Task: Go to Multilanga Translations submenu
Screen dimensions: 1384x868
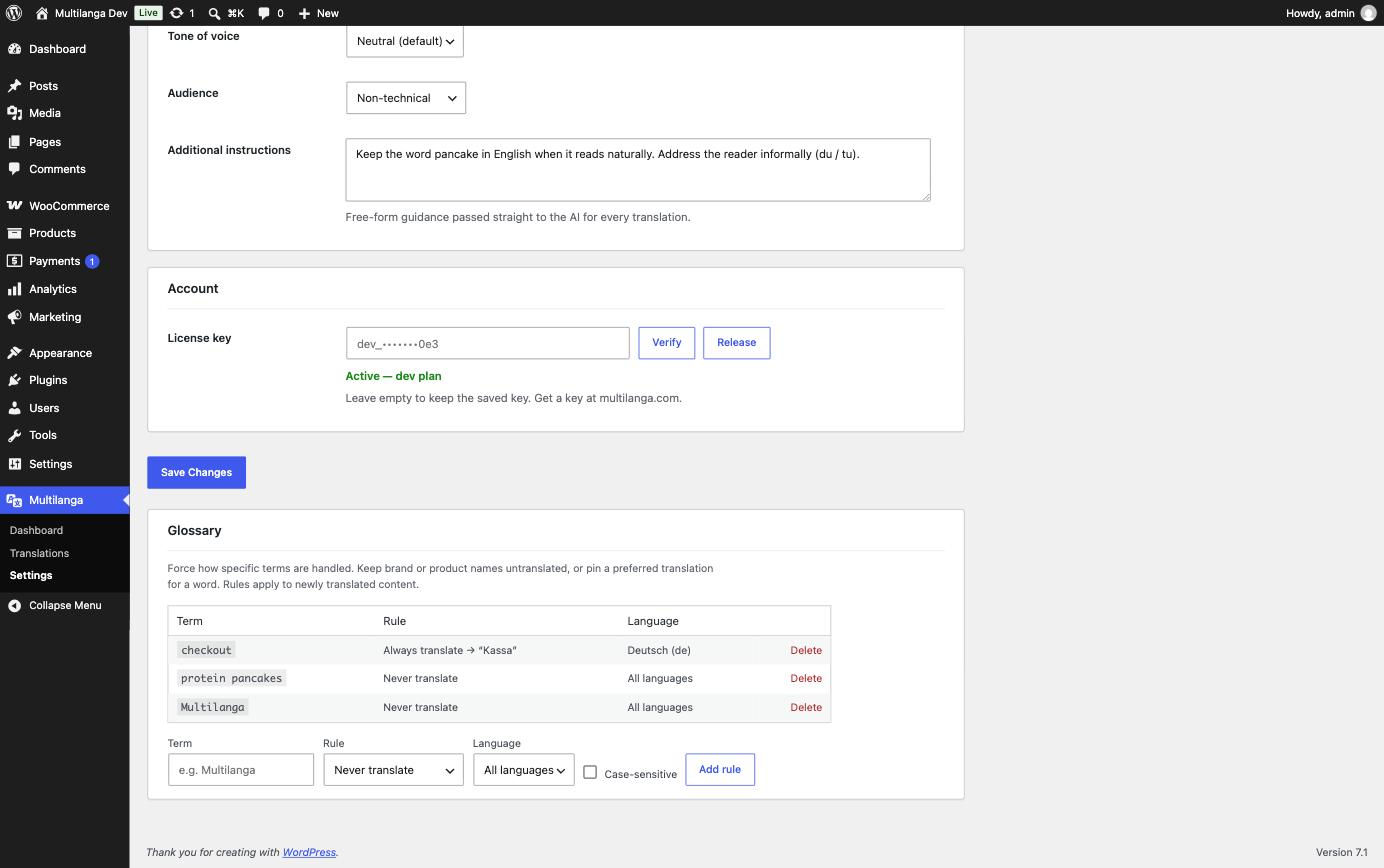Action: click(x=39, y=553)
